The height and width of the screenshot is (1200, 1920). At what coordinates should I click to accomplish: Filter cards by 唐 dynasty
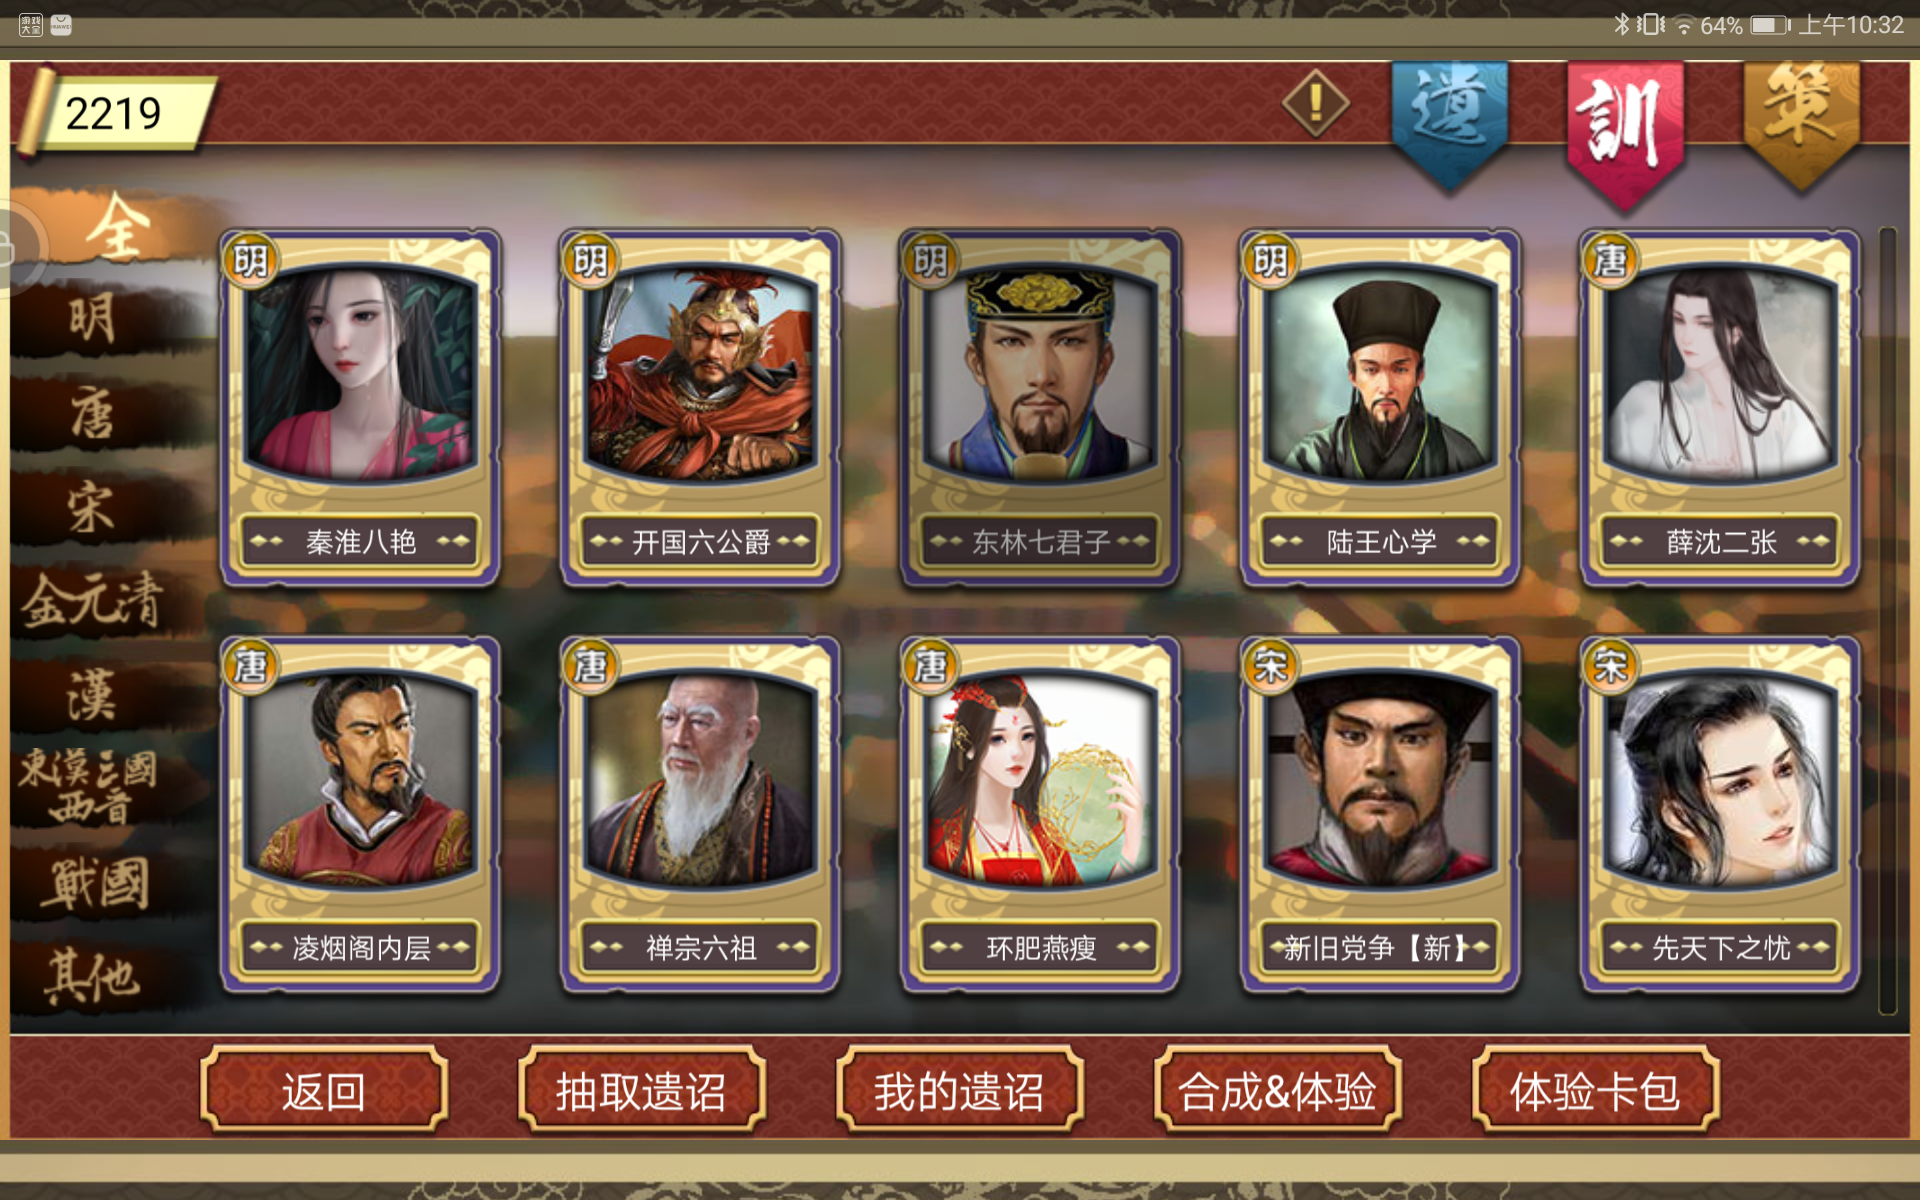coord(92,413)
